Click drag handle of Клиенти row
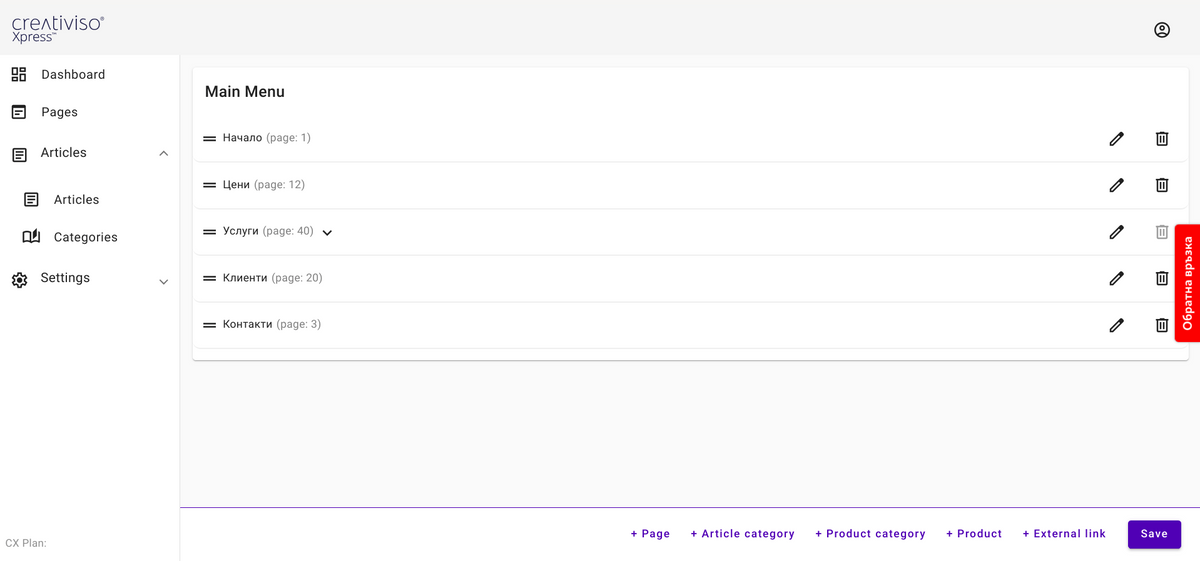 (209, 278)
